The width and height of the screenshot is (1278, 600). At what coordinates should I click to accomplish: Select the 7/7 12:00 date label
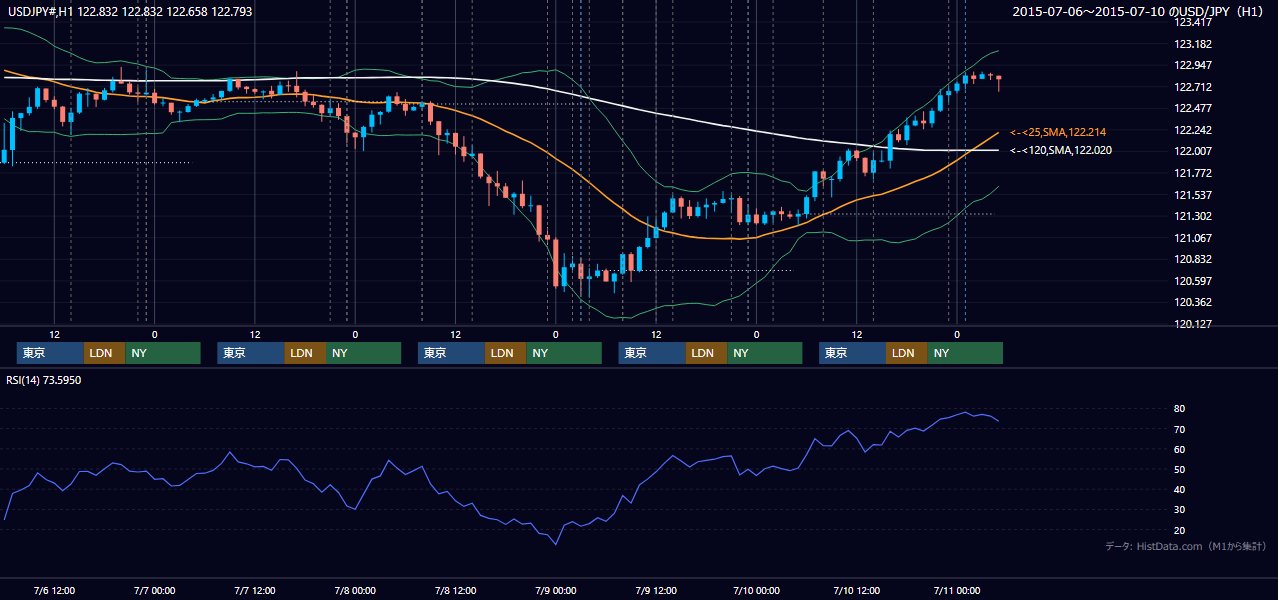click(255, 590)
